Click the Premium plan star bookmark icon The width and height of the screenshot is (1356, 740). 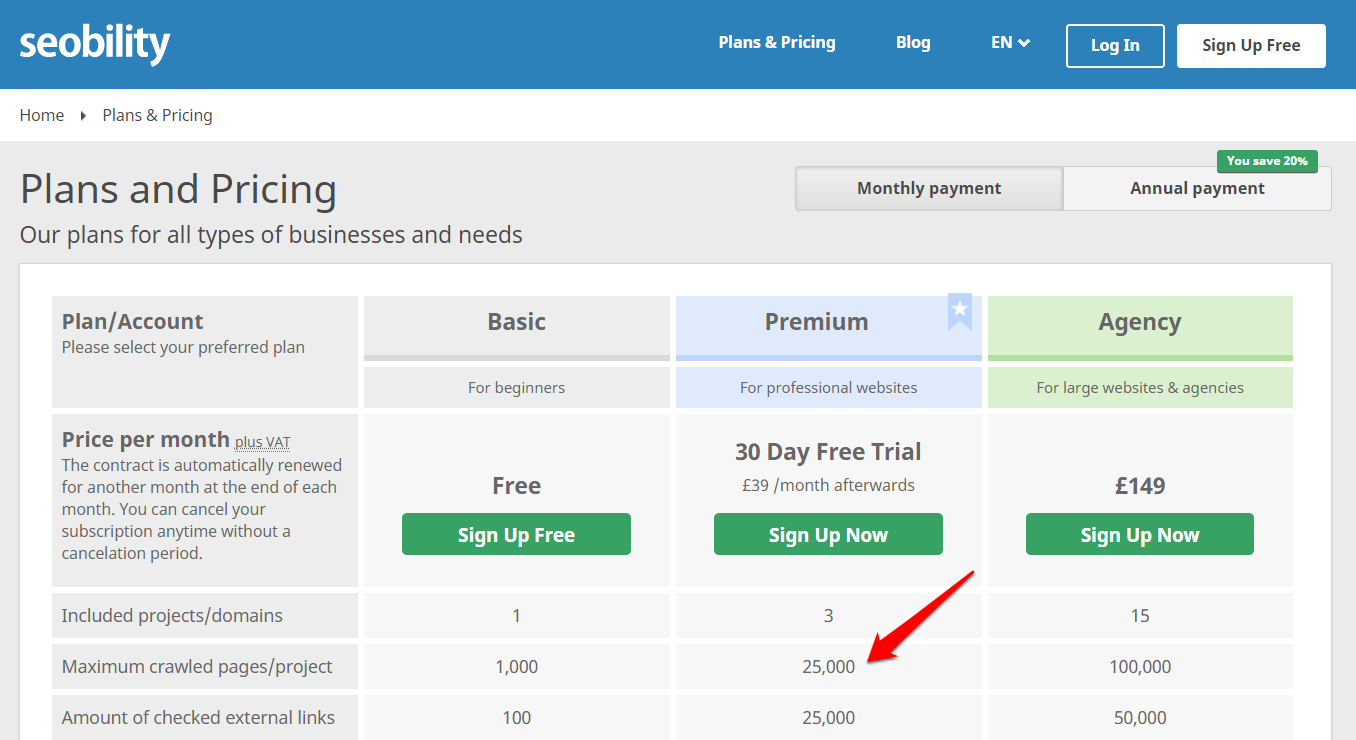point(960,312)
